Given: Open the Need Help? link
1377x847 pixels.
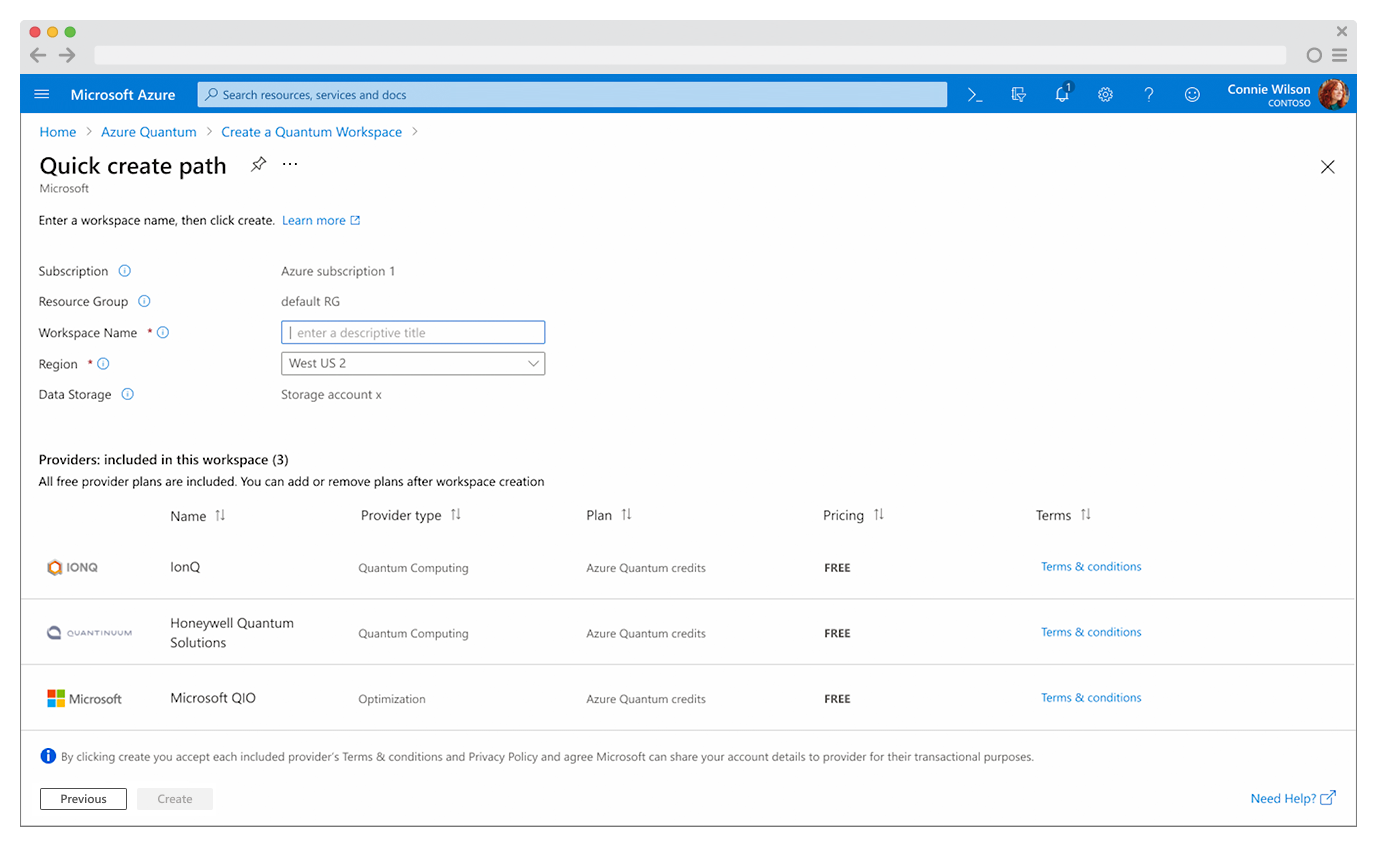Looking at the screenshot, I should click(x=1293, y=798).
